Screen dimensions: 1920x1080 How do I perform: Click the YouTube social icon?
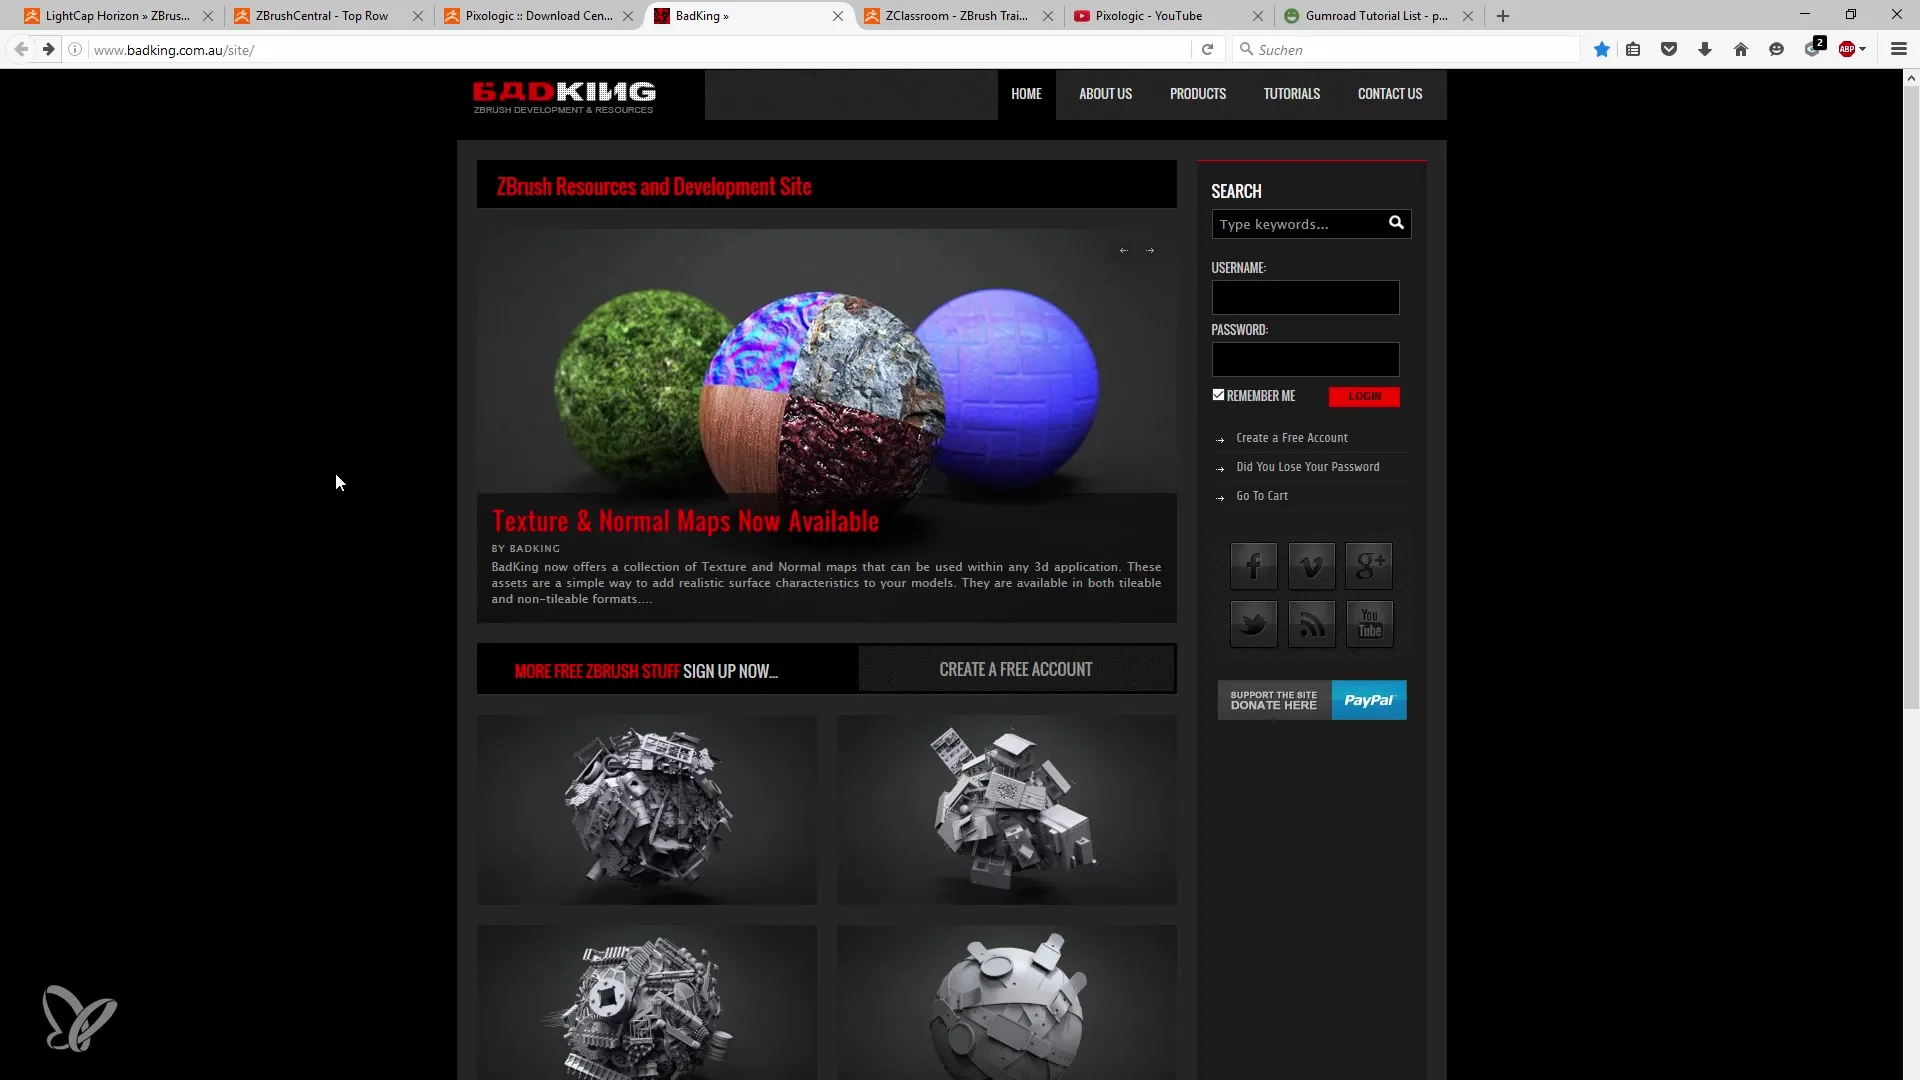[x=1369, y=622]
